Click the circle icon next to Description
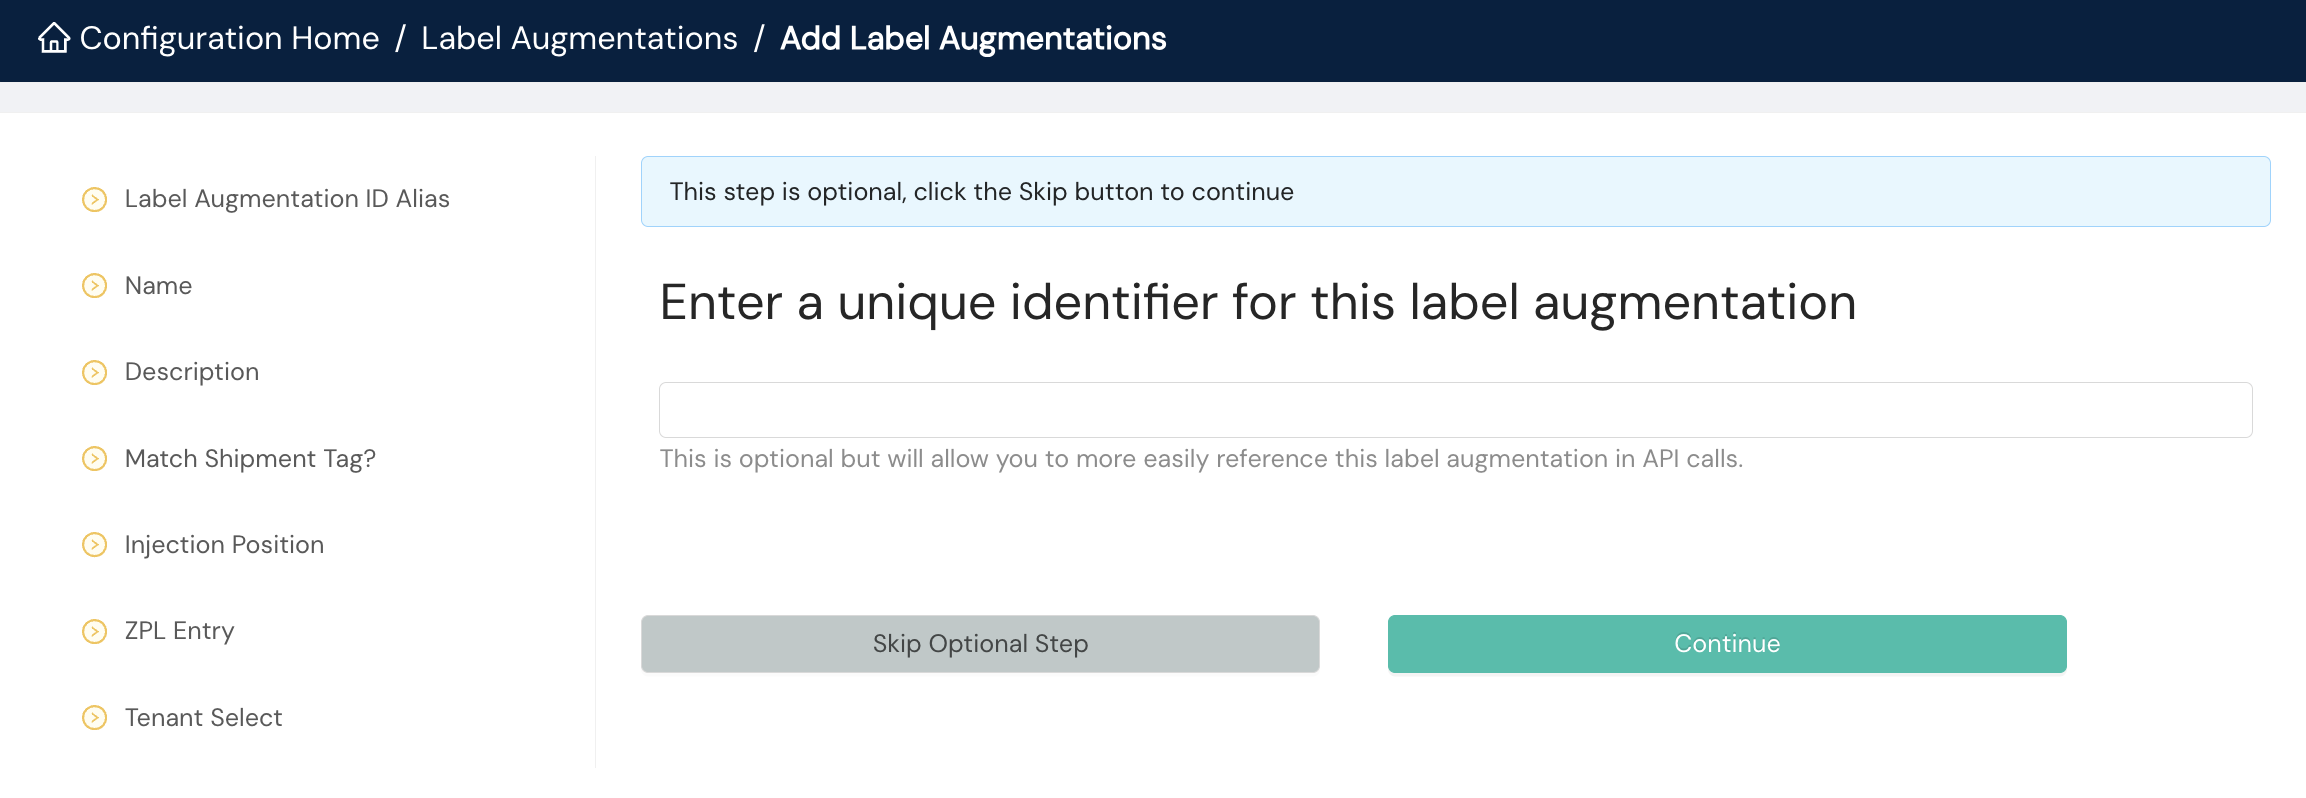 point(94,372)
